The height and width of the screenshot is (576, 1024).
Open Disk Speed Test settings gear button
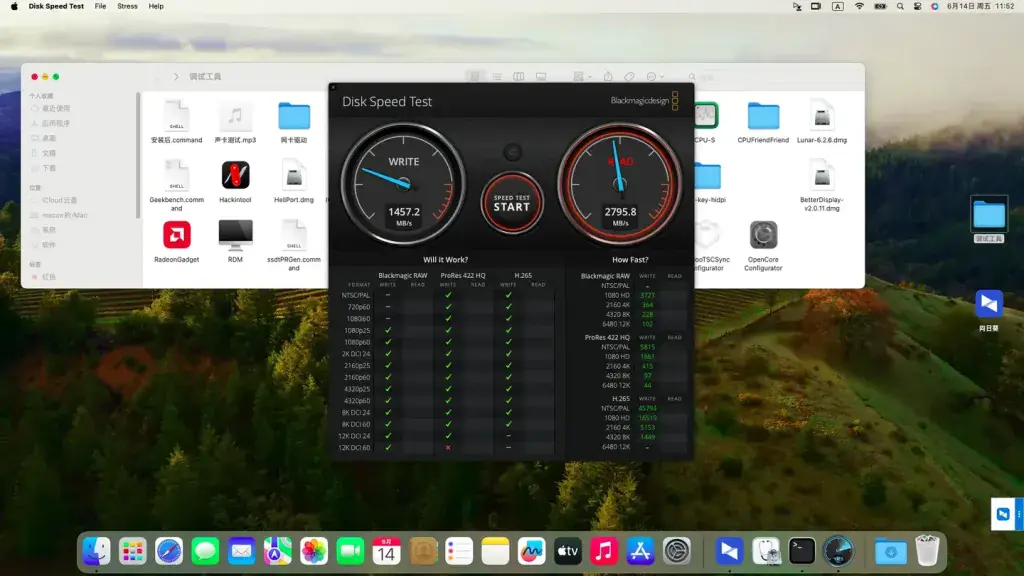(x=513, y=152)
